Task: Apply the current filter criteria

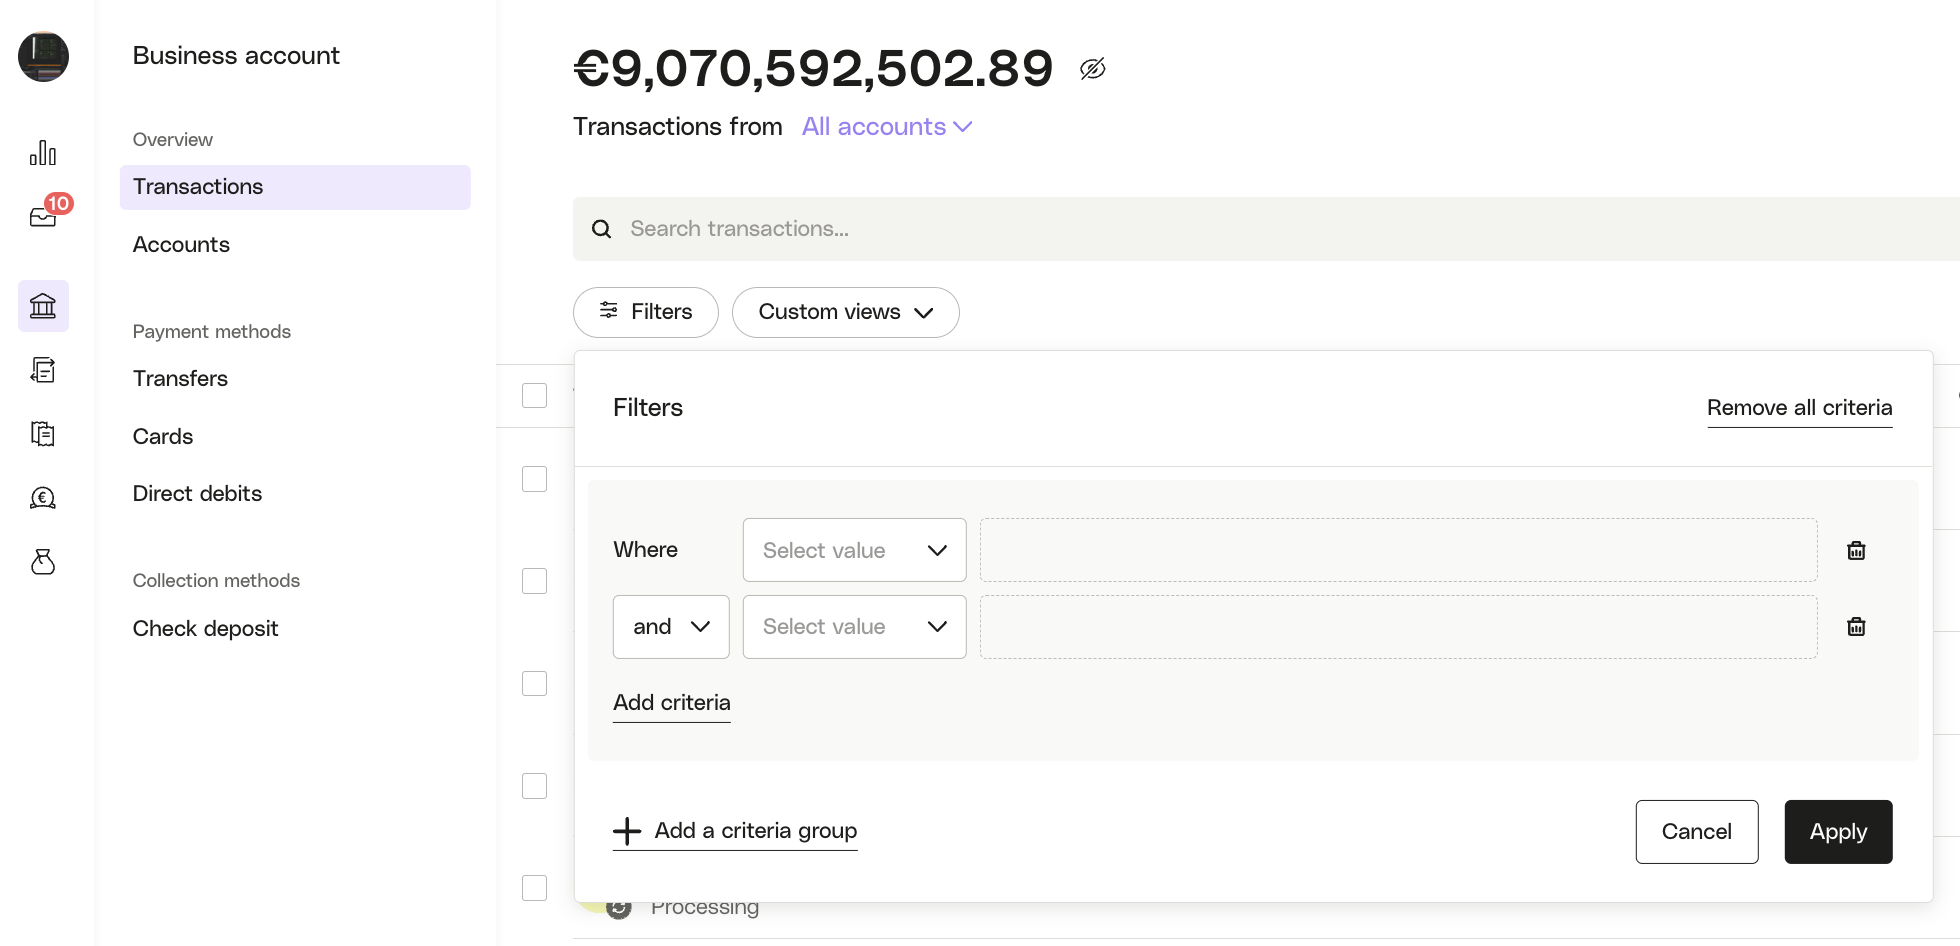Action: pyautogui.click(x=1838, y=831)
